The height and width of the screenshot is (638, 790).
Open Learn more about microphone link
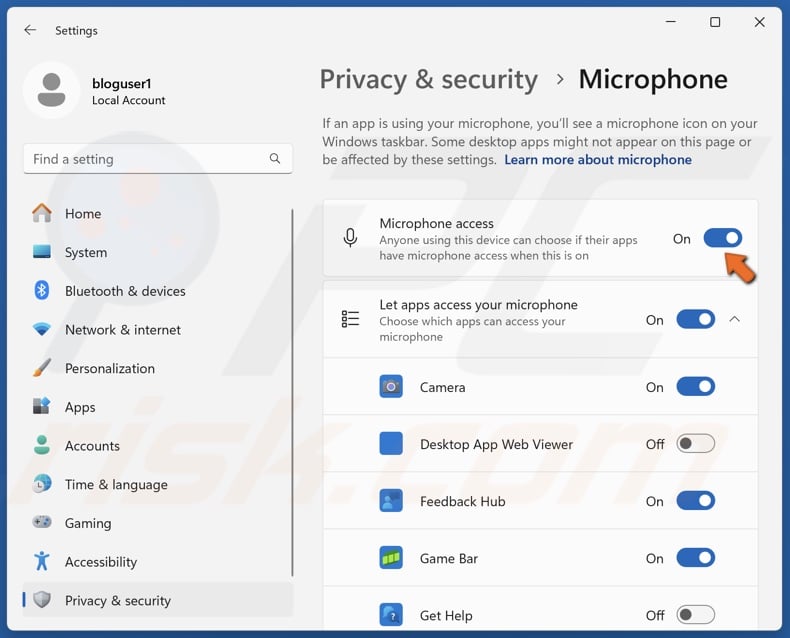pos(597,160)
